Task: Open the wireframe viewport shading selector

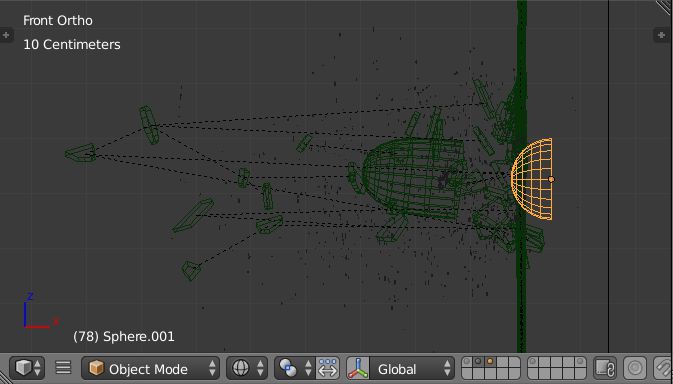Action: pos(247,368)
